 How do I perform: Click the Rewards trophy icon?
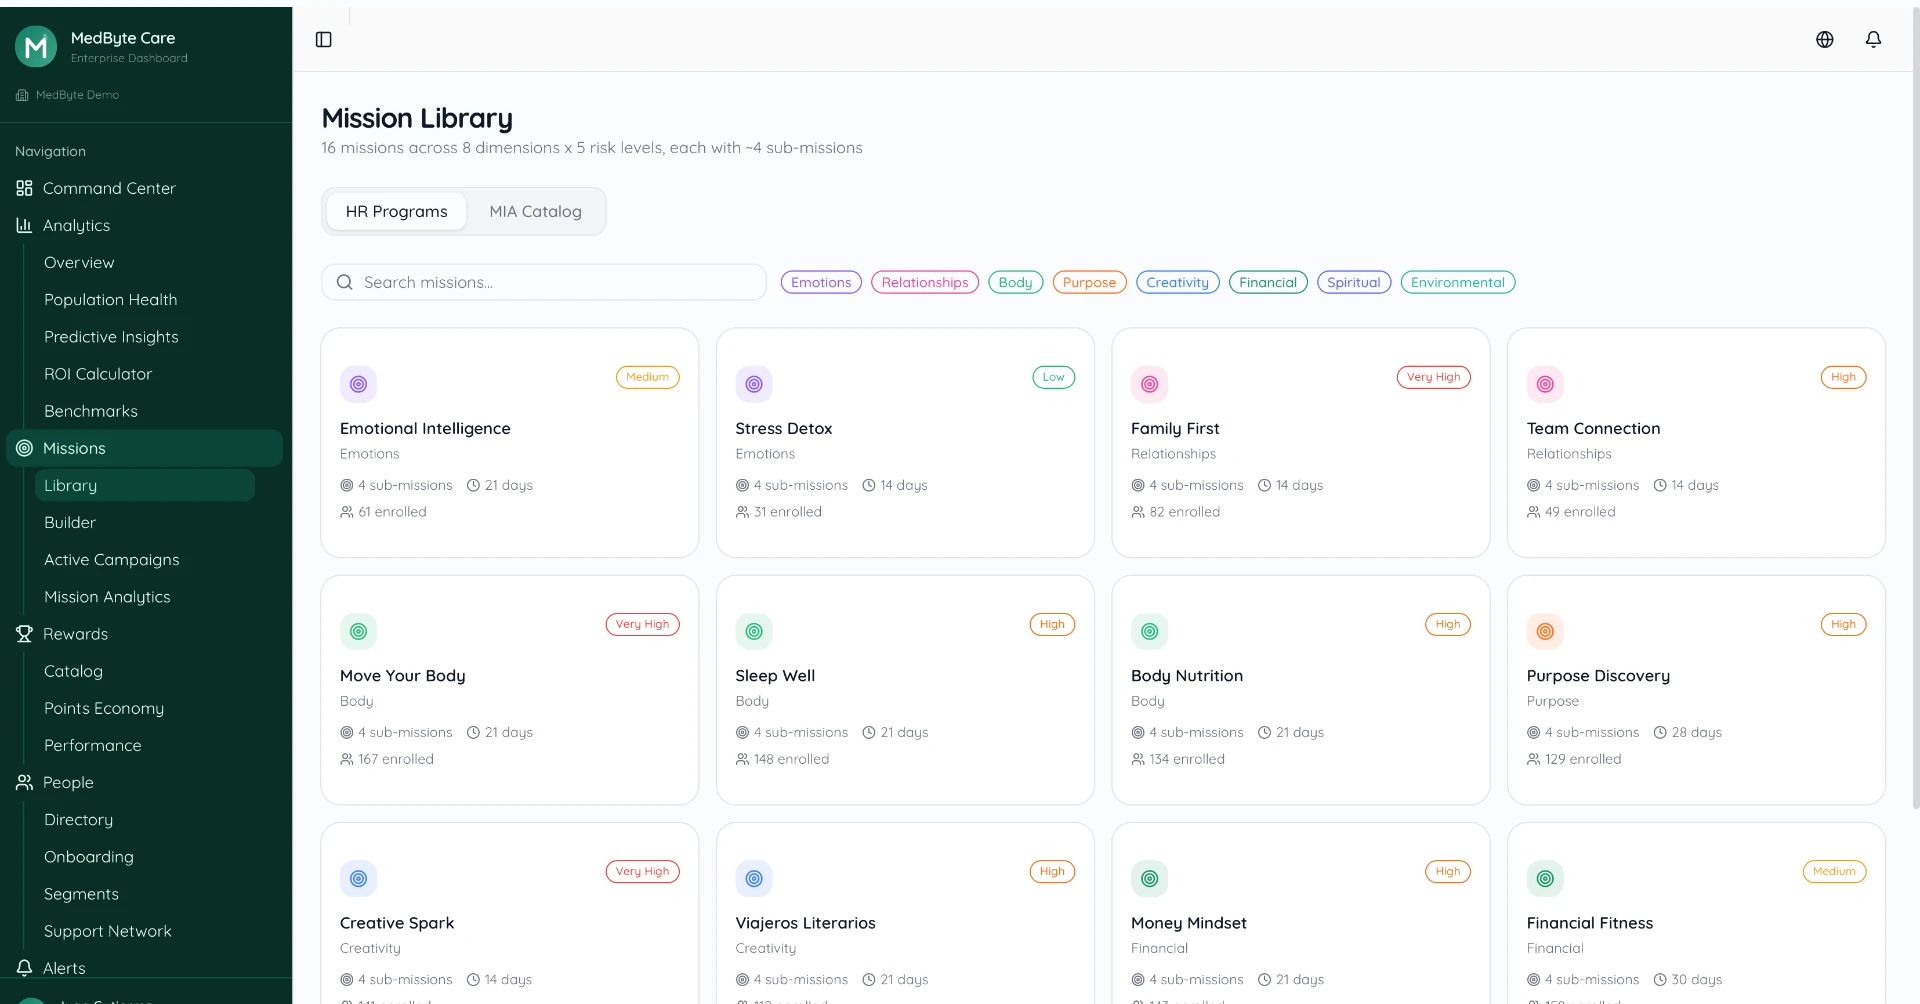click(25, 634)
